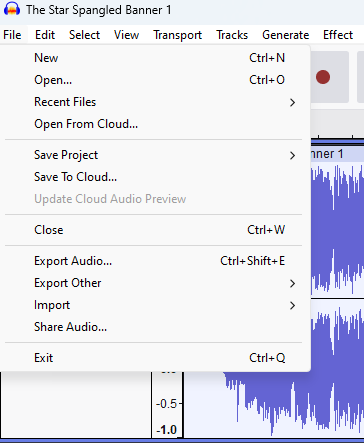Choose New from the File menu
This screenshot has width=364, height=443.
click(155, 58)
